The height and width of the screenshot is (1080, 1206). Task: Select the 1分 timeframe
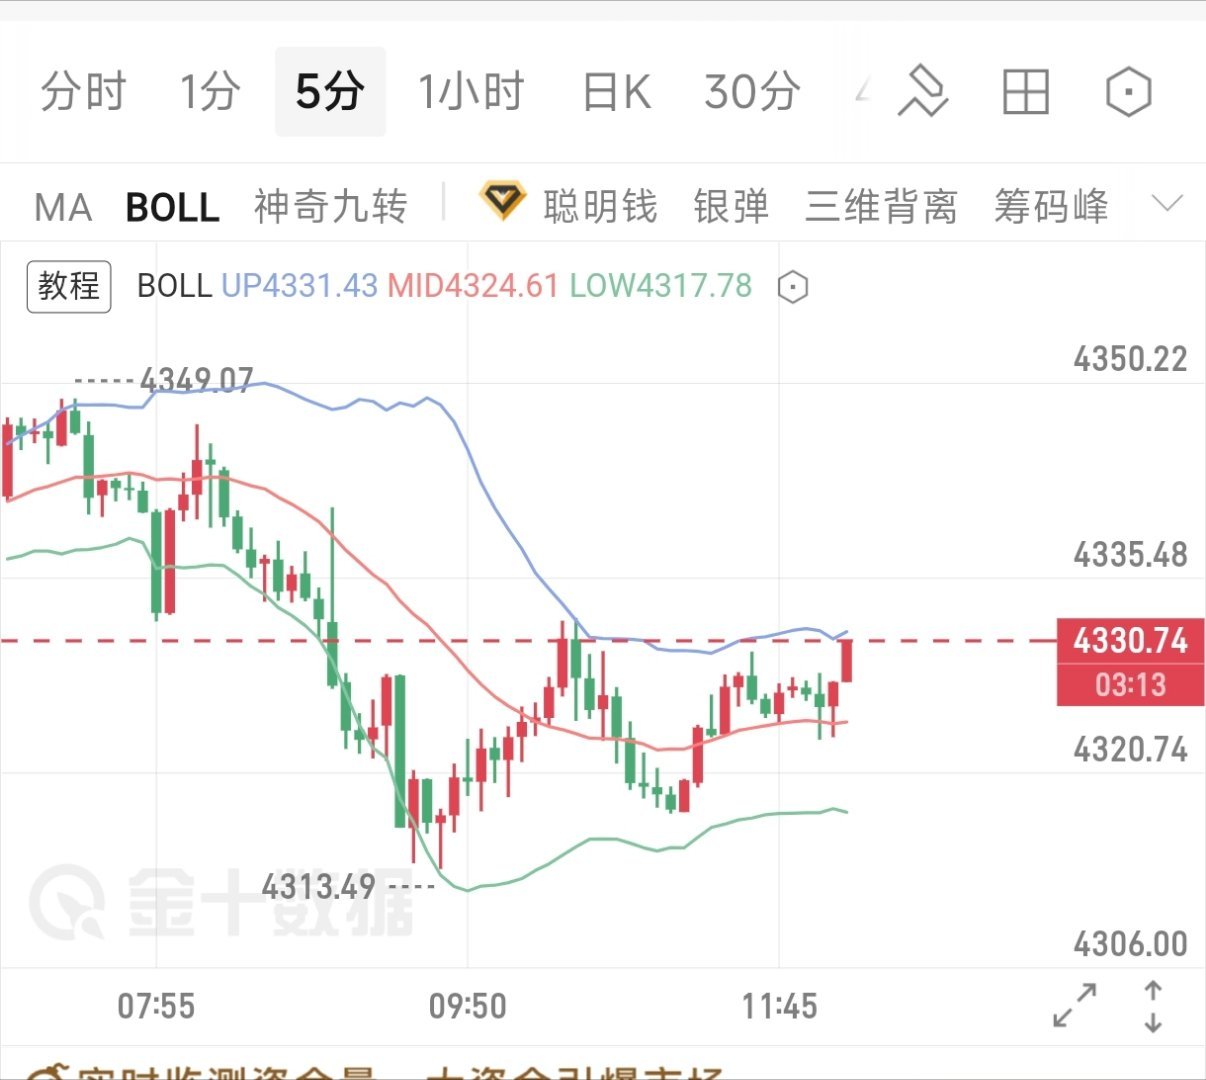[209, 92]
